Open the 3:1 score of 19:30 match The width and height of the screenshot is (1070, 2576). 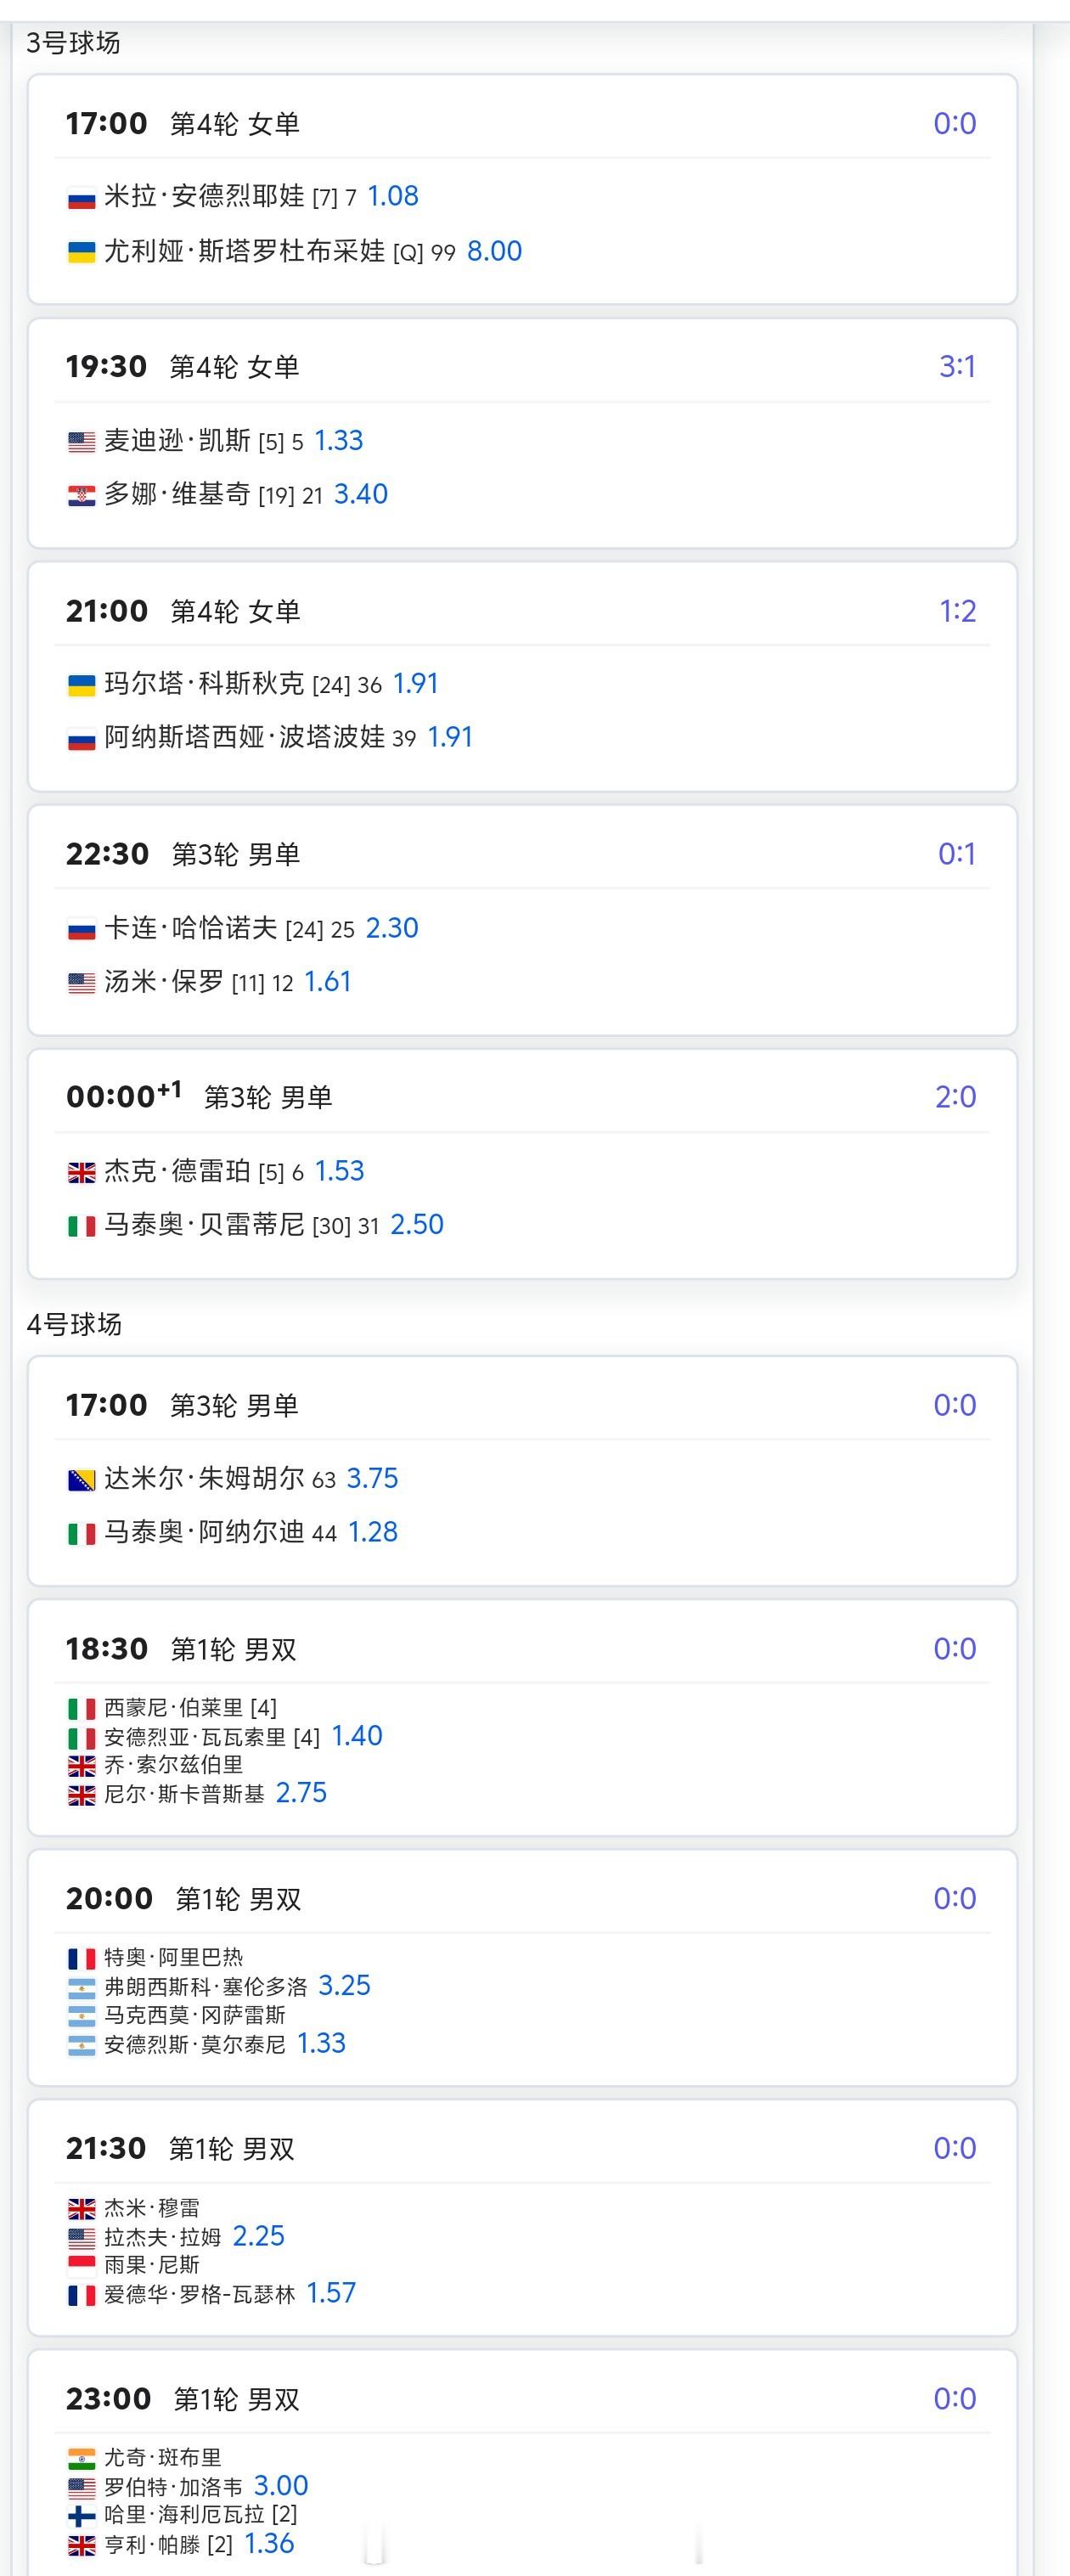[956, 367]
